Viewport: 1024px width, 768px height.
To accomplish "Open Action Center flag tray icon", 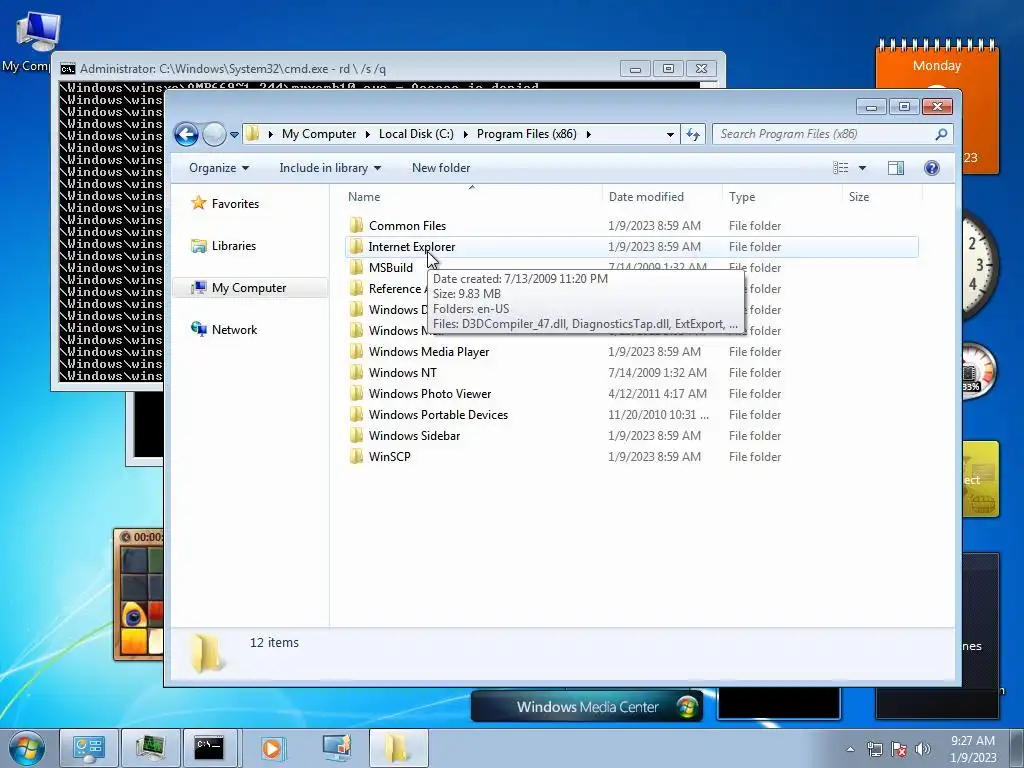I will pyautogui.click(x=899, y=749).
